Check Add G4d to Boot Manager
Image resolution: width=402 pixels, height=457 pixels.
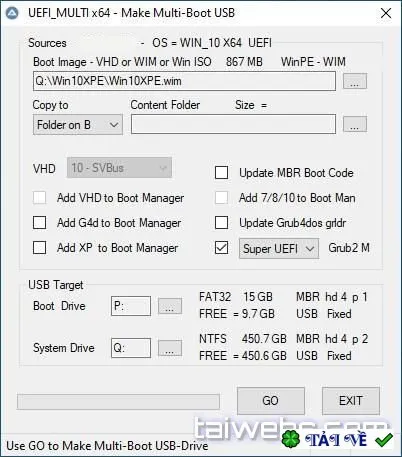point(40,223)
